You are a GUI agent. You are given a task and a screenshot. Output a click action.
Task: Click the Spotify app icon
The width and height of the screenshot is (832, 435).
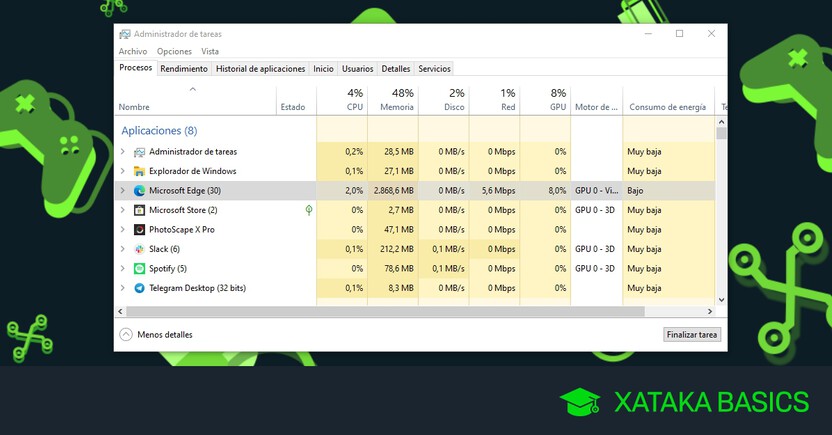[140, 269]
